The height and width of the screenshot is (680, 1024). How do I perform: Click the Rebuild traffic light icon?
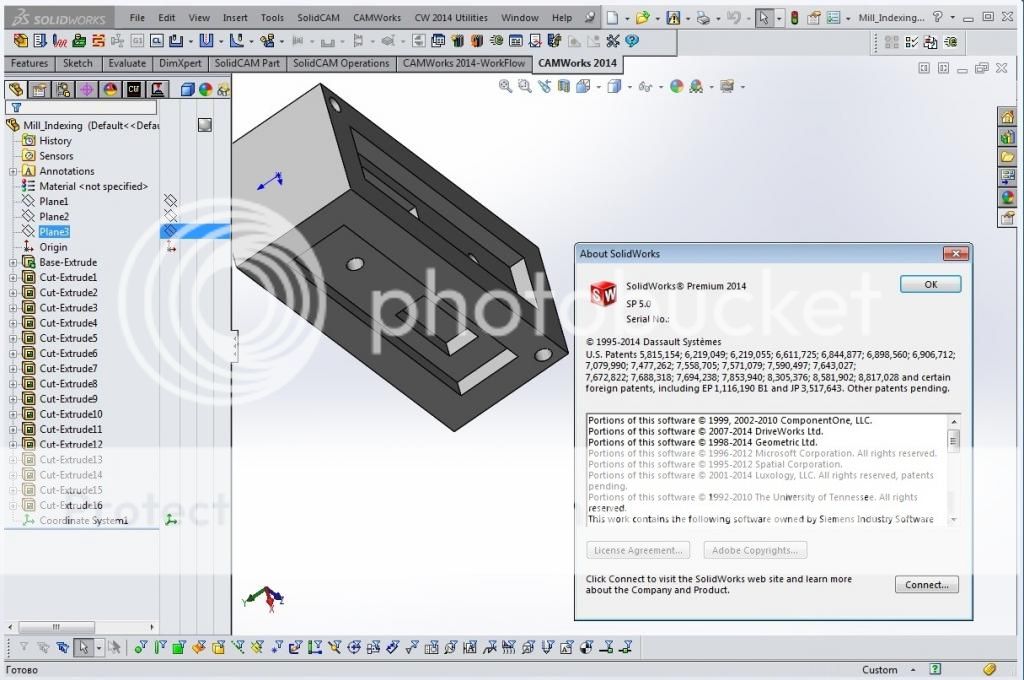(794, 18)
